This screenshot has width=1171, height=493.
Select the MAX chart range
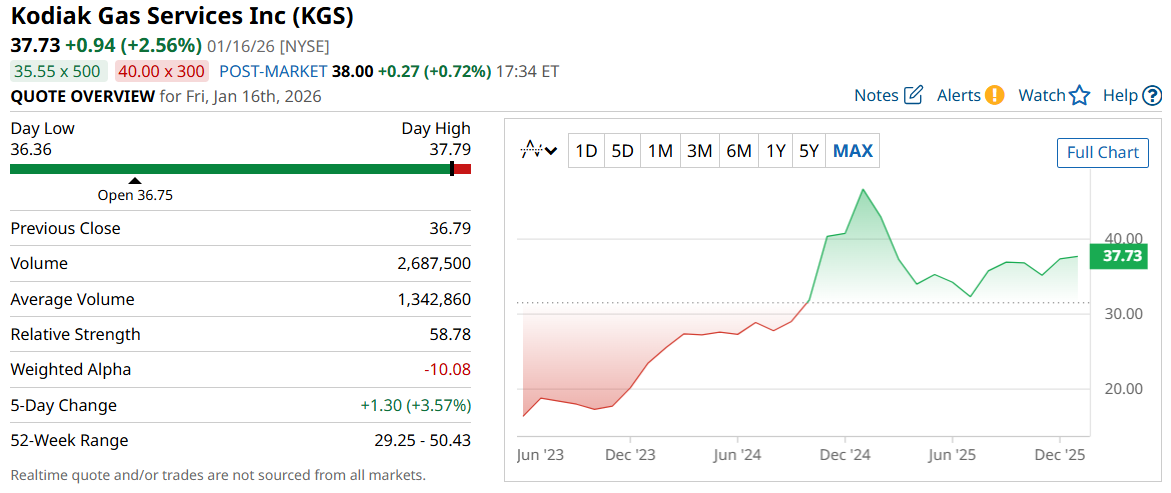[x=853, y=151]
